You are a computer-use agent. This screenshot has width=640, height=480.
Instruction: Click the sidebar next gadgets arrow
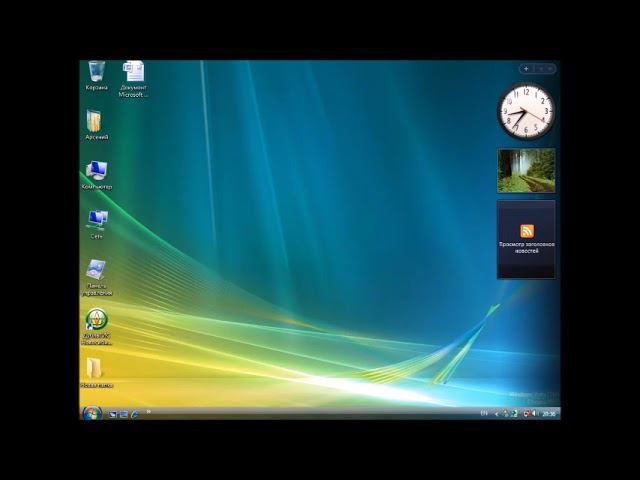point(550,69)
